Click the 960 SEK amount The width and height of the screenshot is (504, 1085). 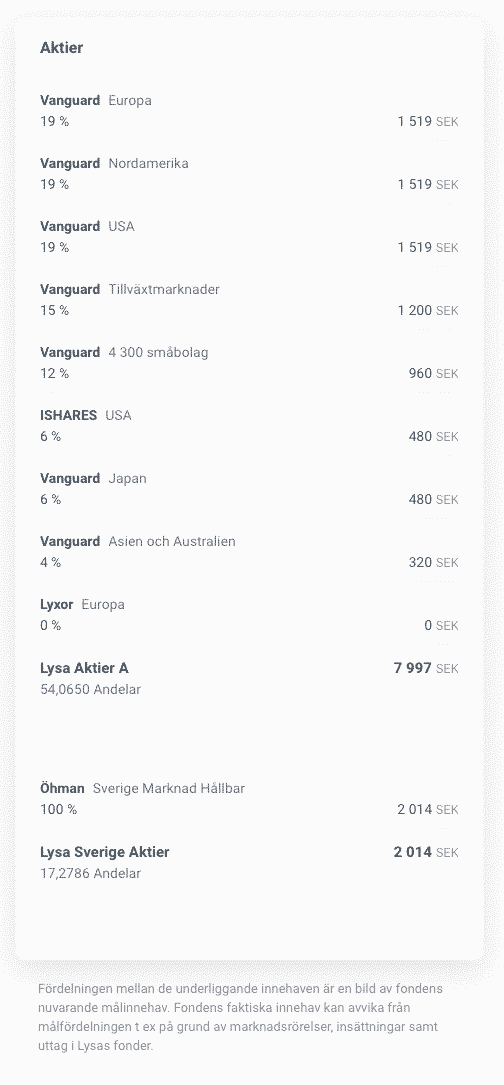pos(433,374)
